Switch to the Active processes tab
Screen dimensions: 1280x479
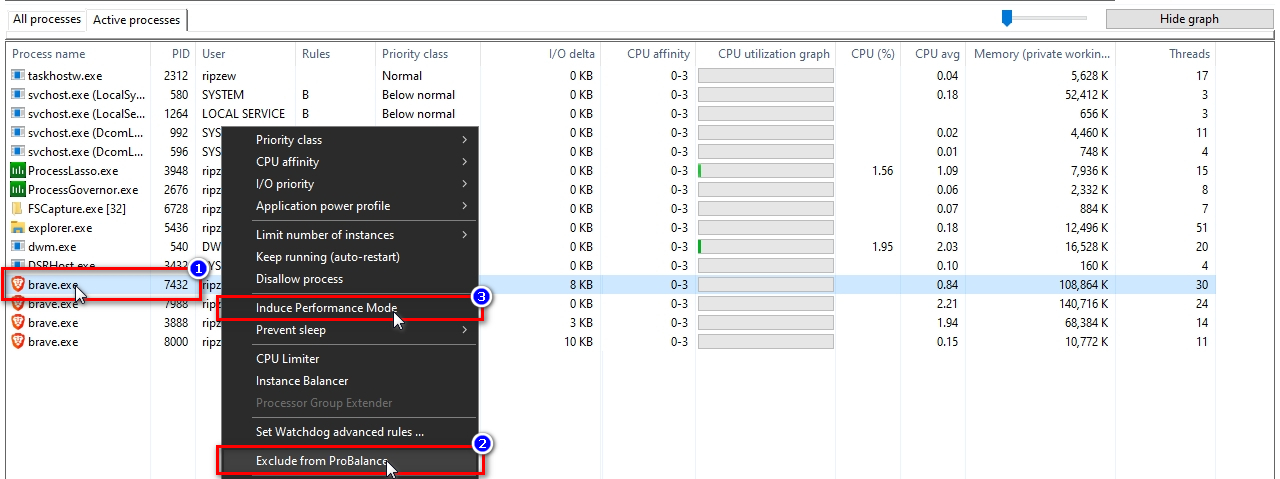tap(137, 20)
